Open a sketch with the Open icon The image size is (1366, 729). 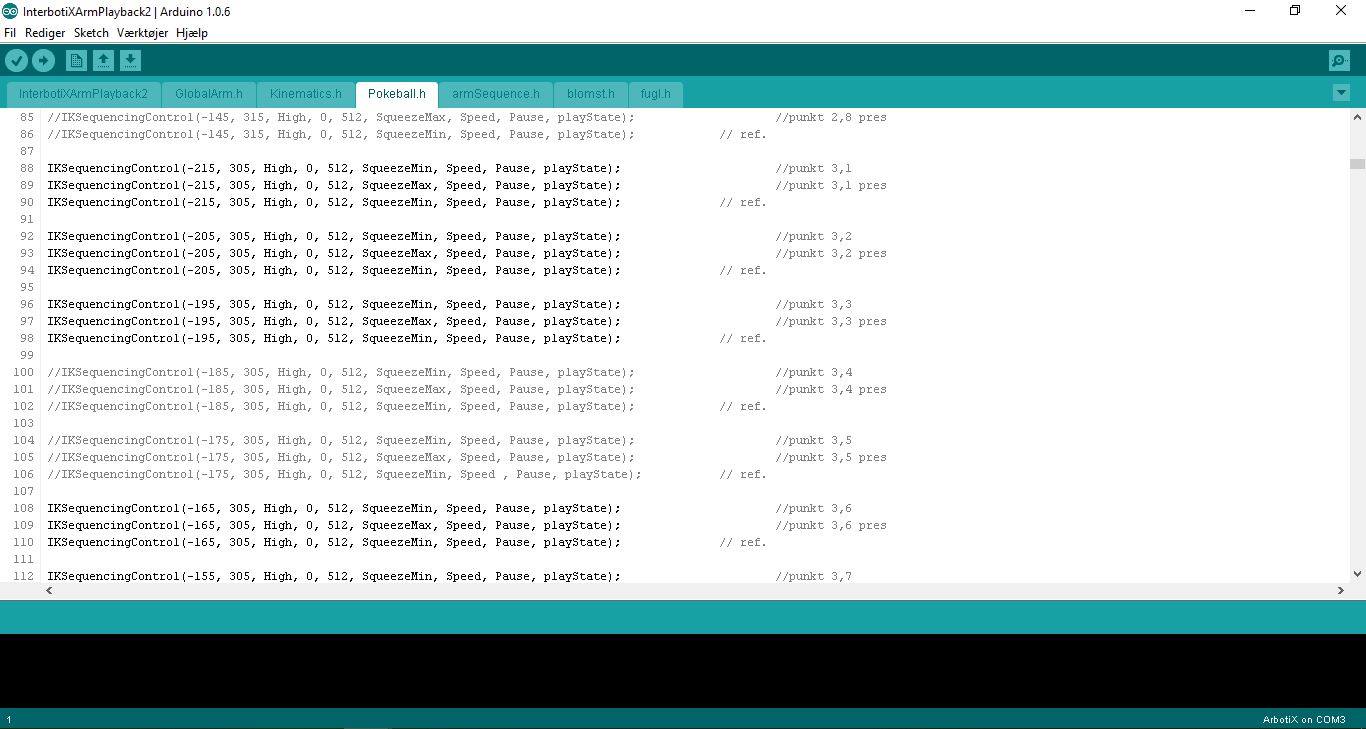(x=103, y=61)
